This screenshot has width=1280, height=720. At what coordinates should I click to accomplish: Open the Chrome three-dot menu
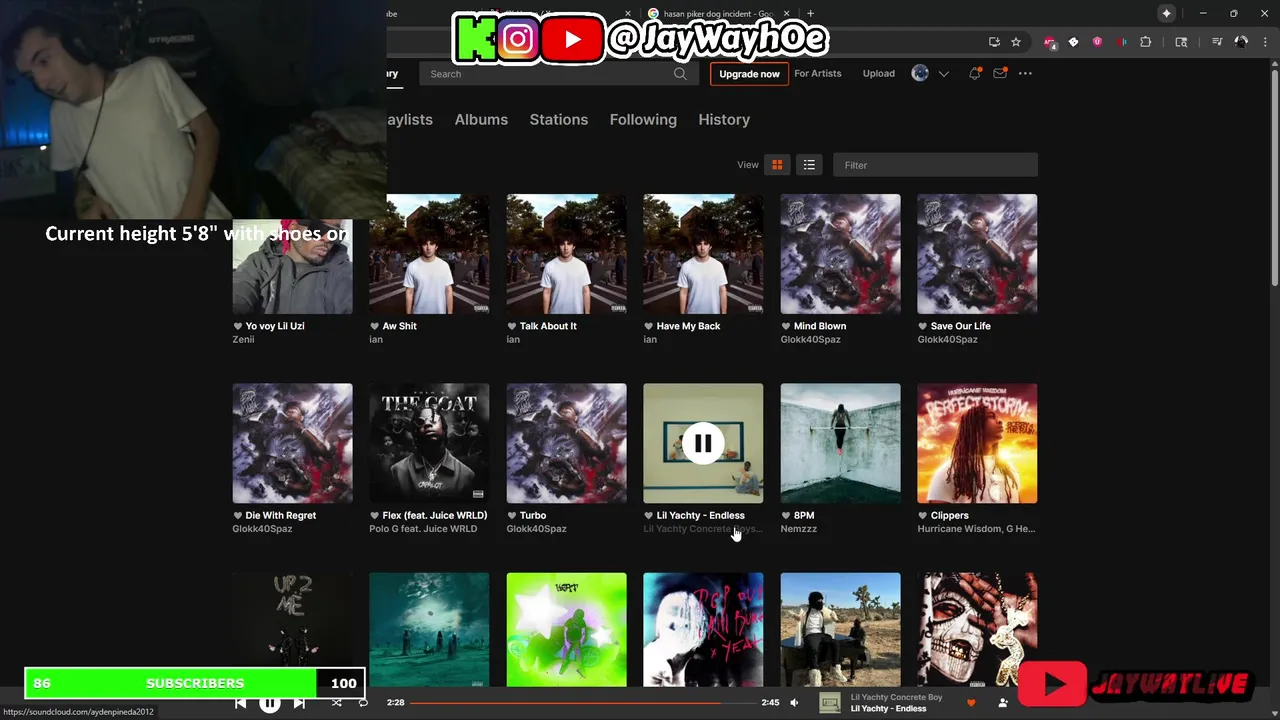click(1265, 42)
